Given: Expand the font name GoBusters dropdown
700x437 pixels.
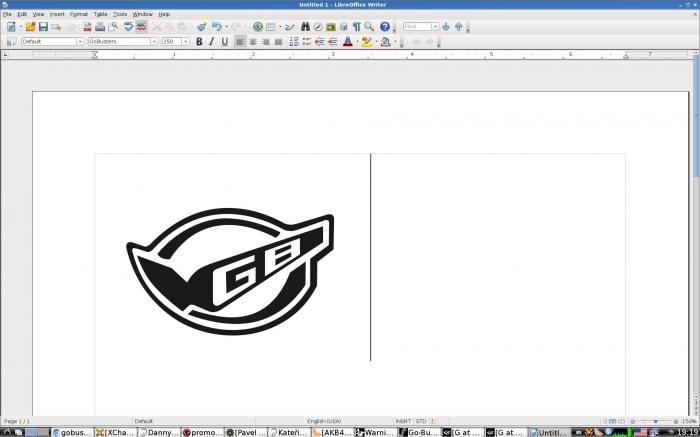Looking at the screenshot, I should [154, 42].
